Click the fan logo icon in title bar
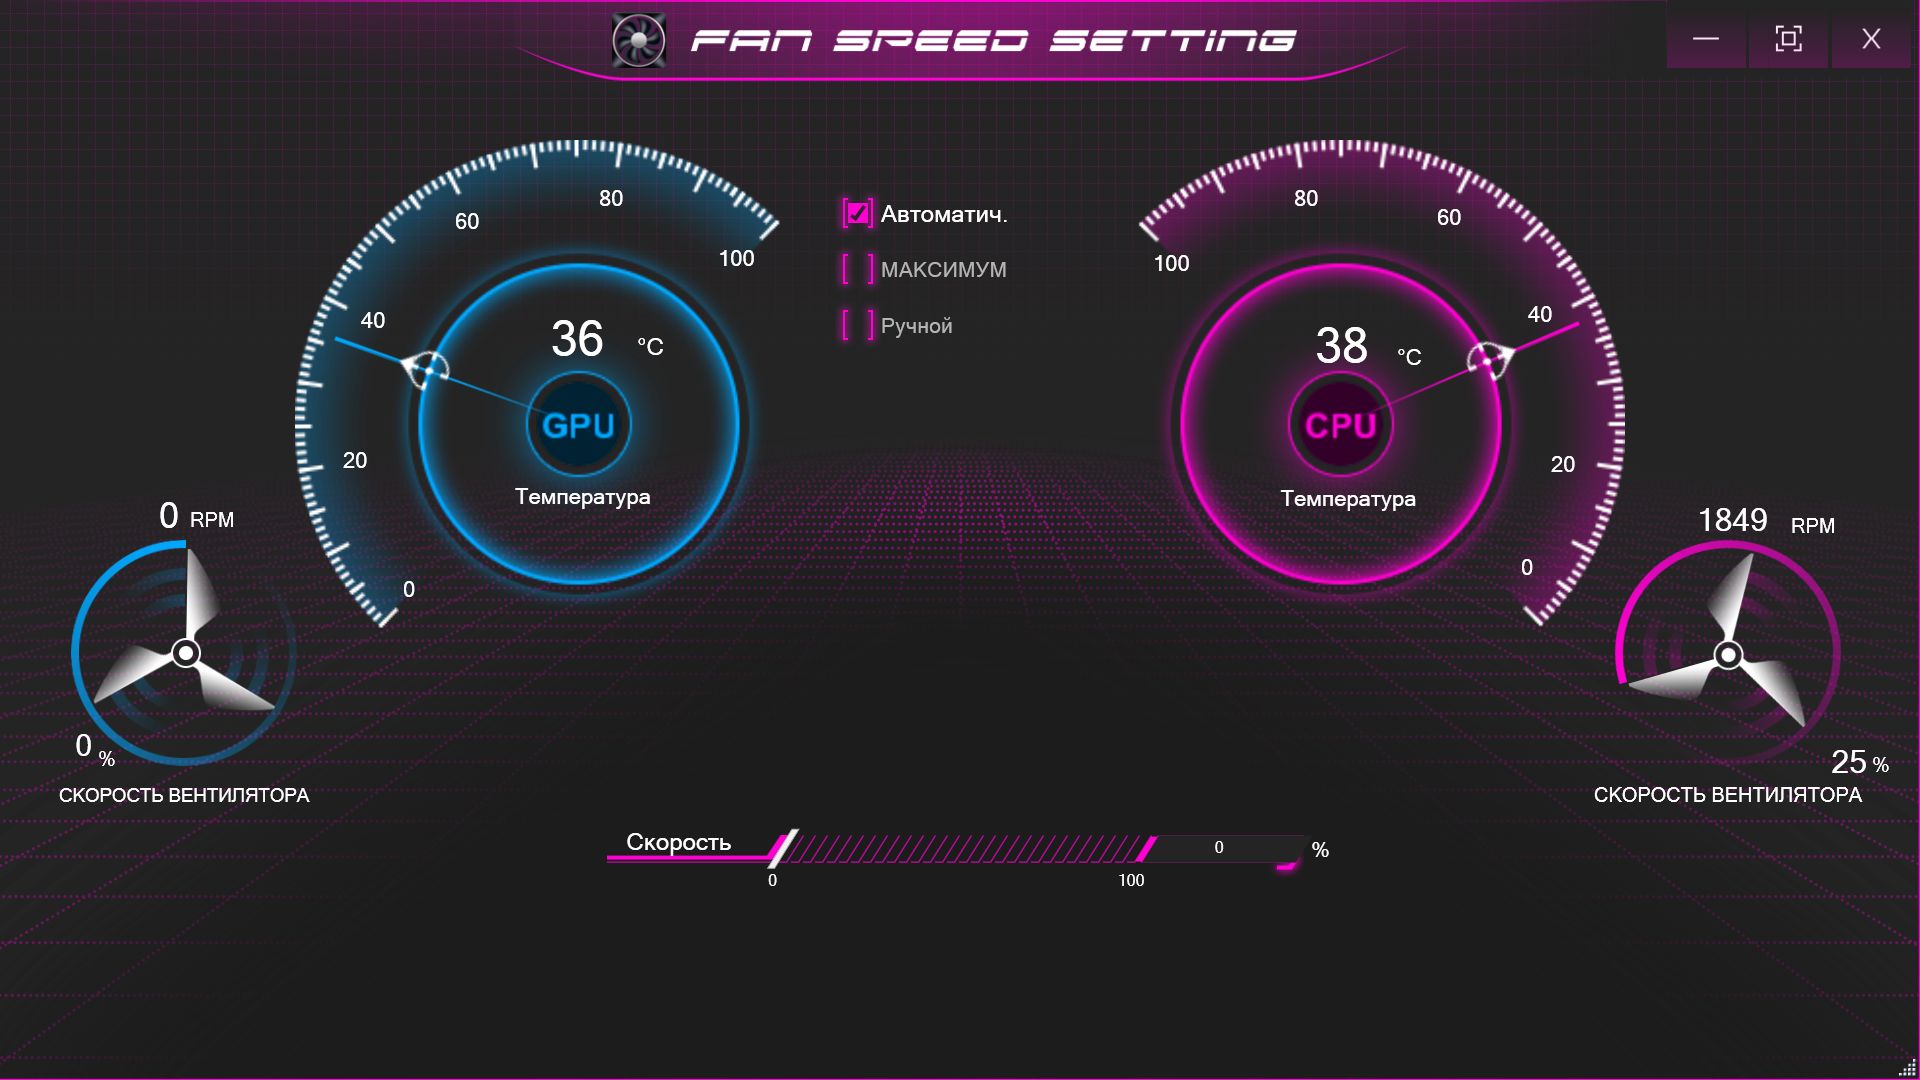The width and height of the screenshot is (1920, 1080). 639,41
